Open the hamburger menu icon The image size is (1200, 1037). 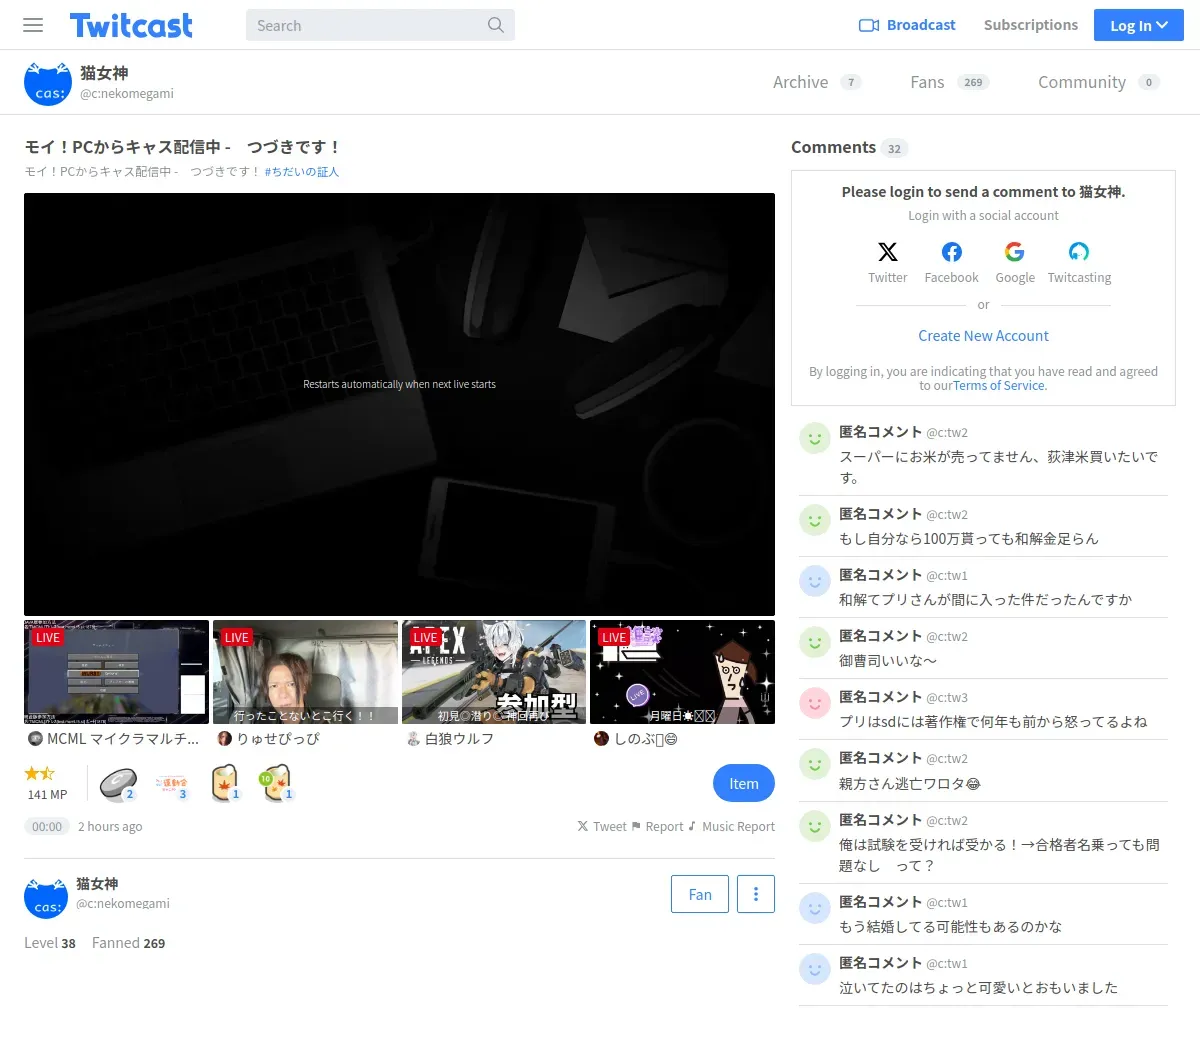(x=33, y=25)
